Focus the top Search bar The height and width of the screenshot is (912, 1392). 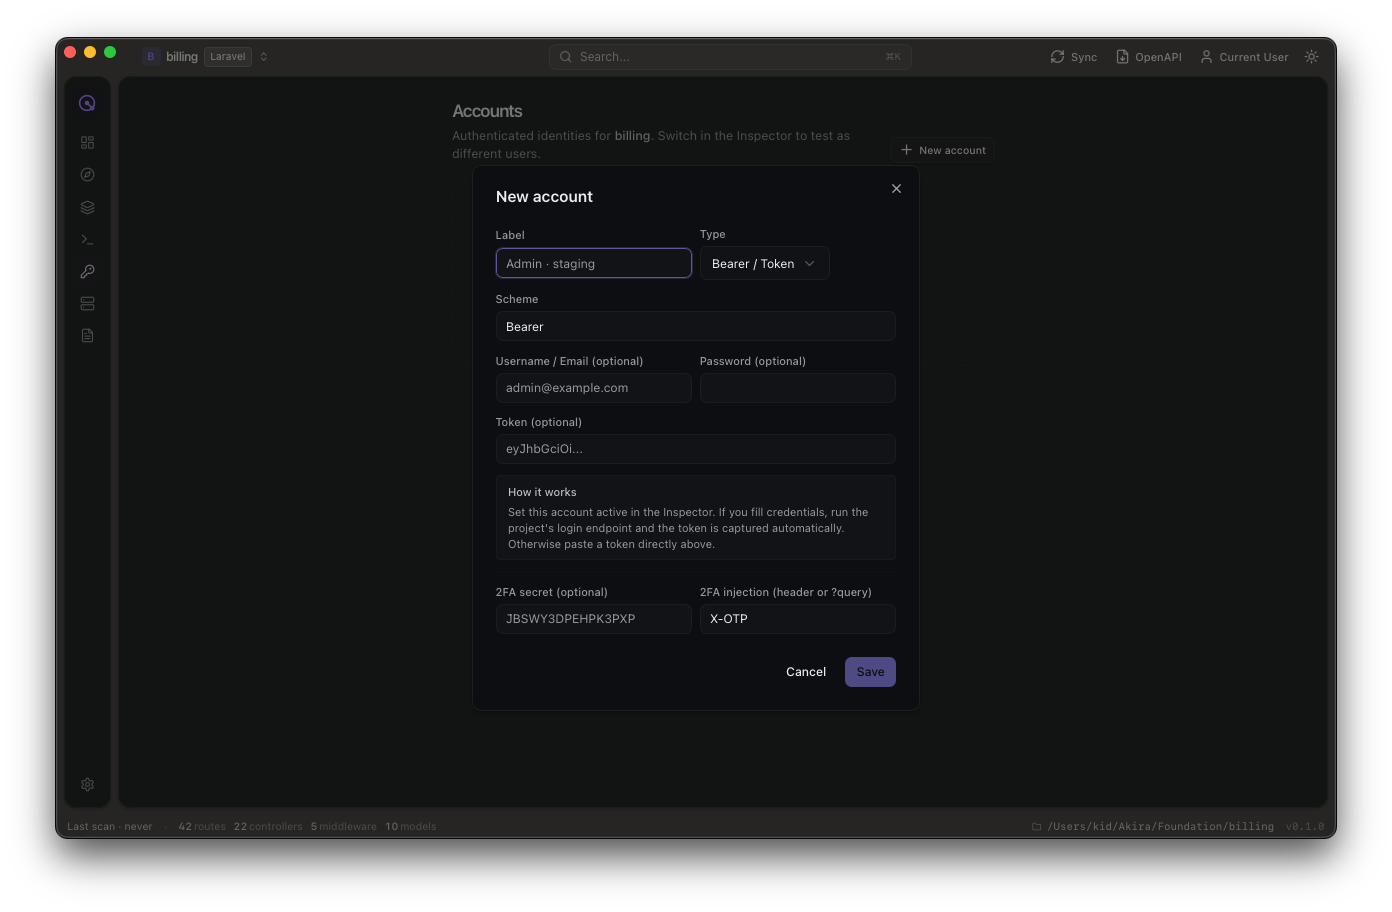pyautogui.click(x=730, y=57)
